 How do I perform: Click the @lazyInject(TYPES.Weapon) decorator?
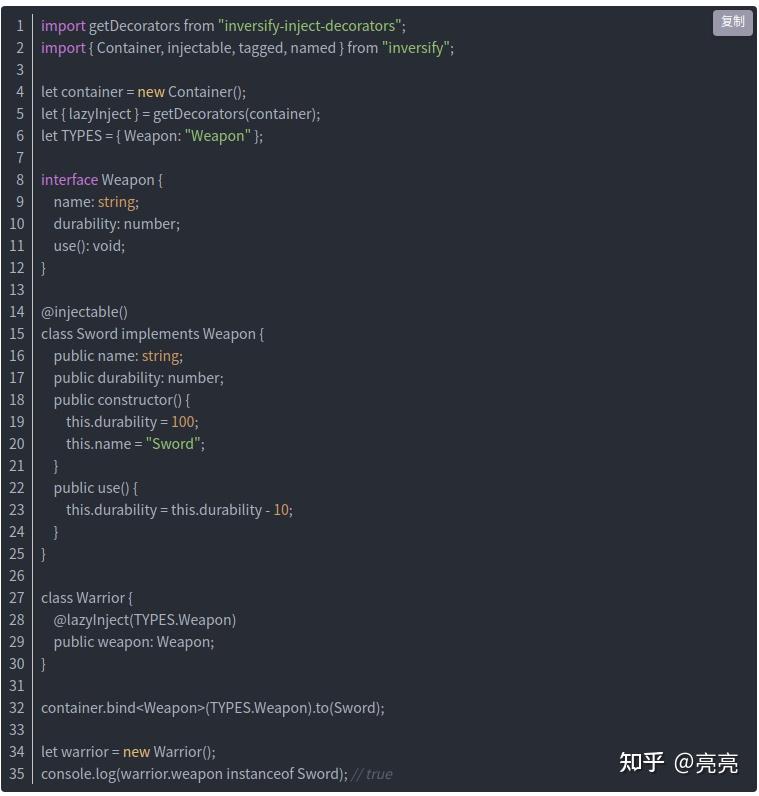[x=145, y=620]
